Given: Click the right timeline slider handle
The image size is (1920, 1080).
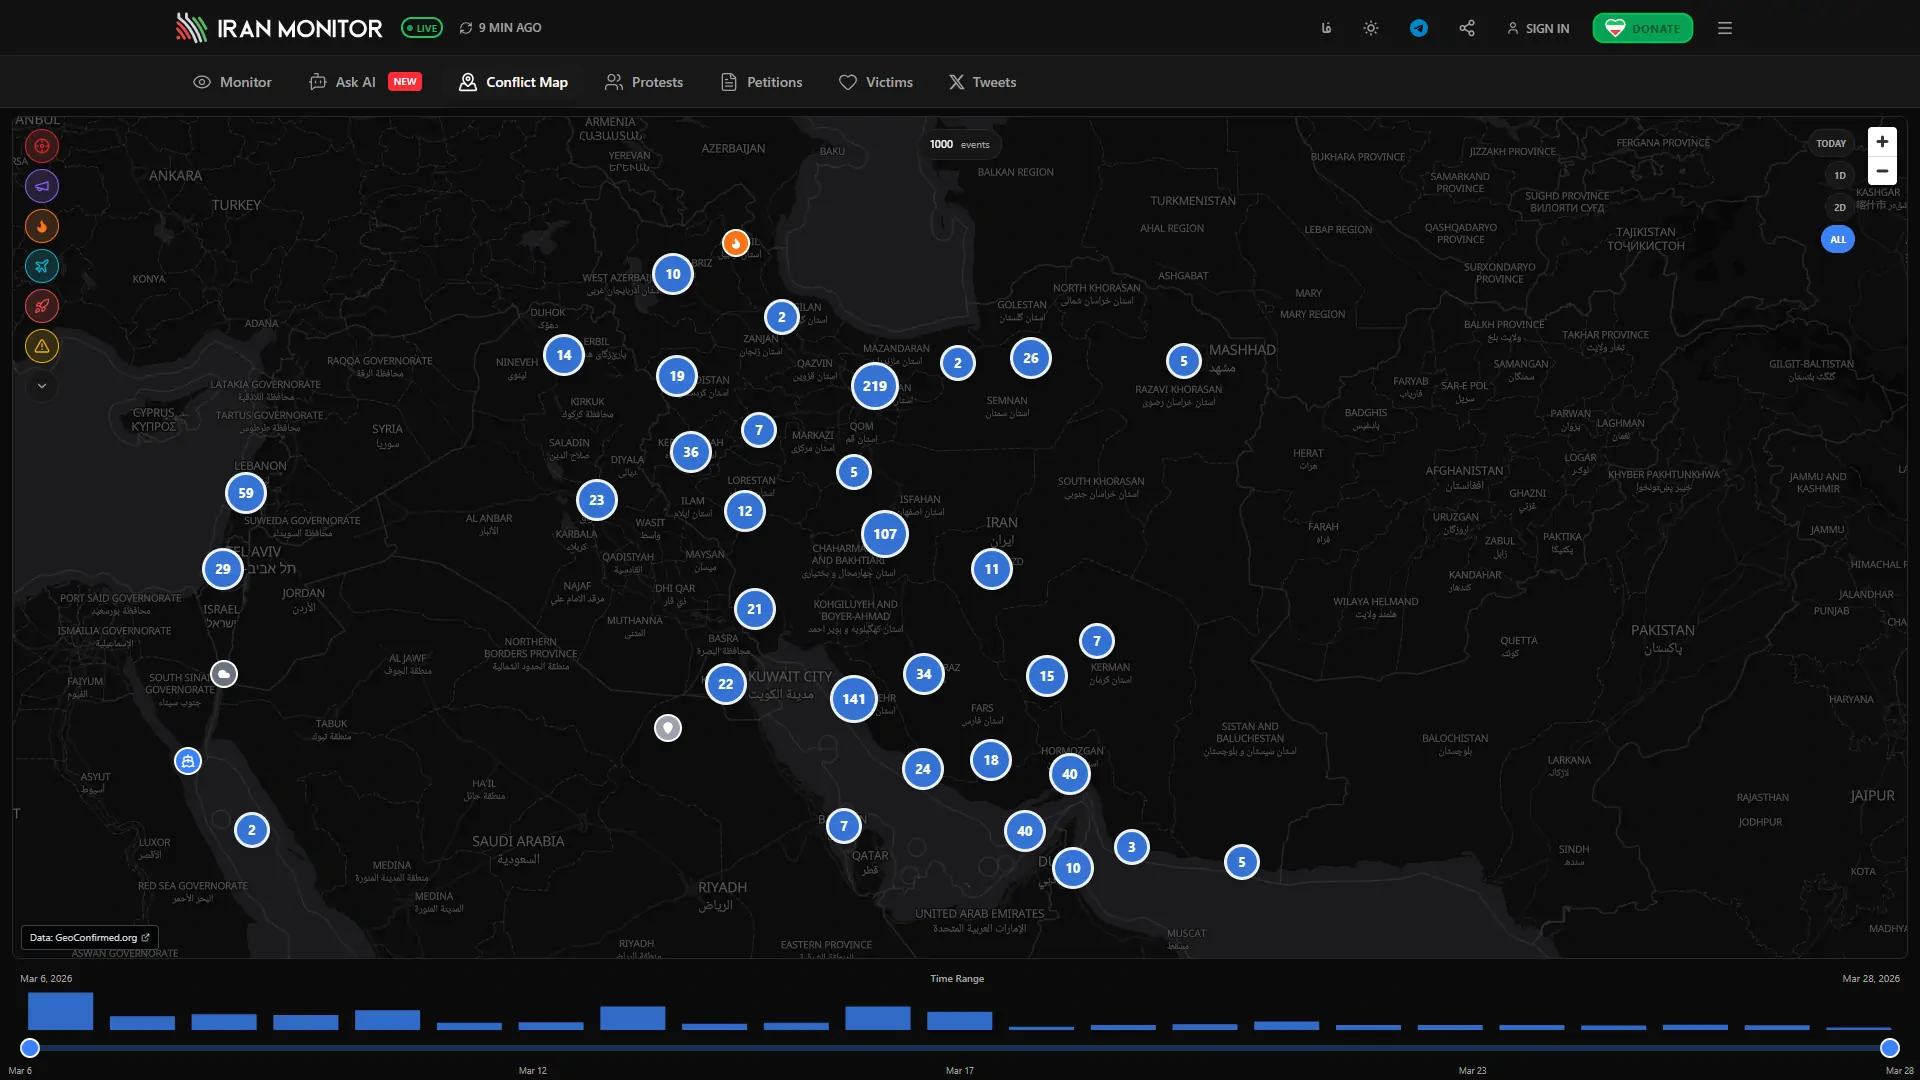Looking at the screenshot, I should tap(1889, 1048).
